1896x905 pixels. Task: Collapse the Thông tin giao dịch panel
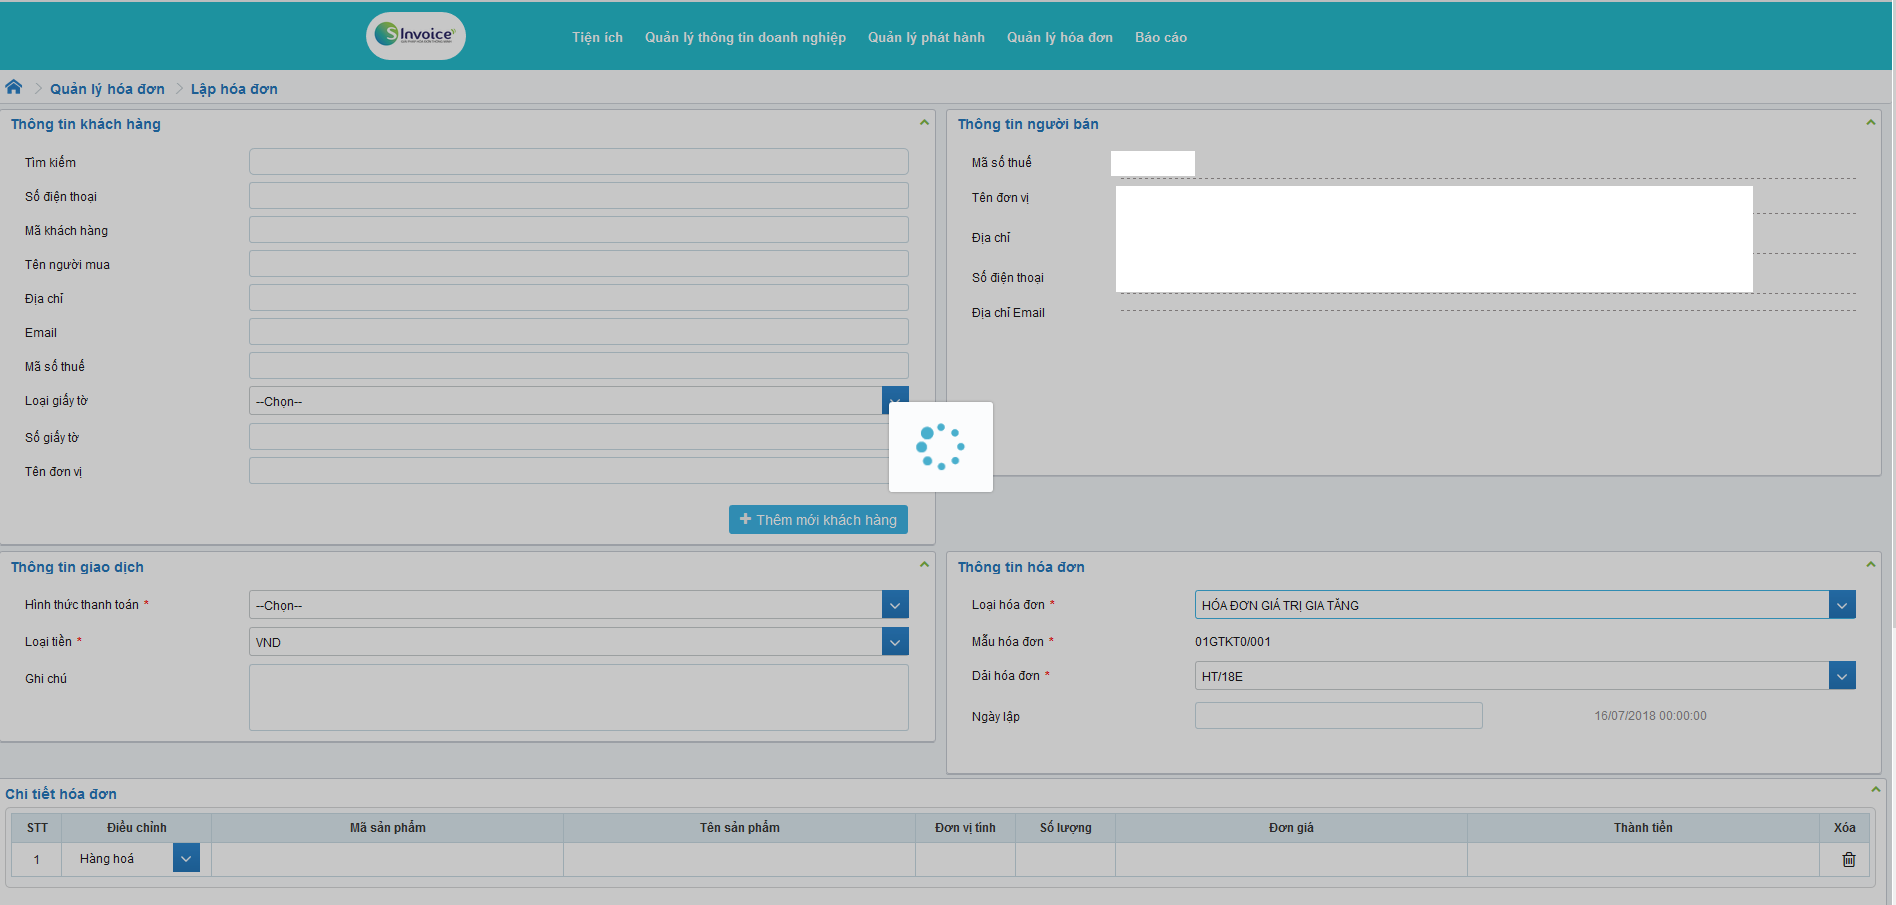923,565
